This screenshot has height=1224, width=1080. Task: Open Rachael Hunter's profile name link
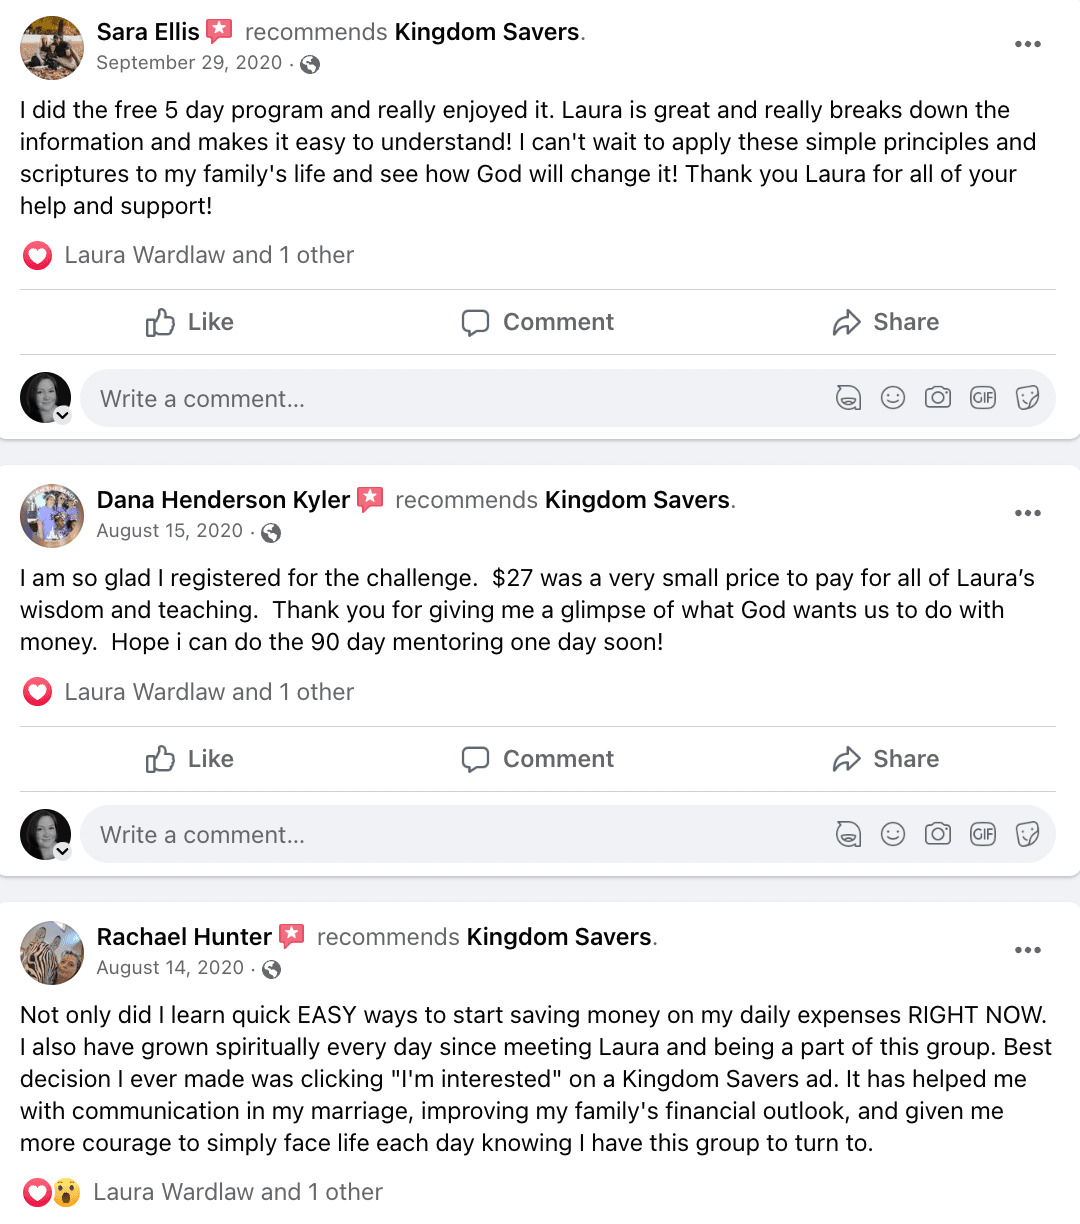point(184,937)
